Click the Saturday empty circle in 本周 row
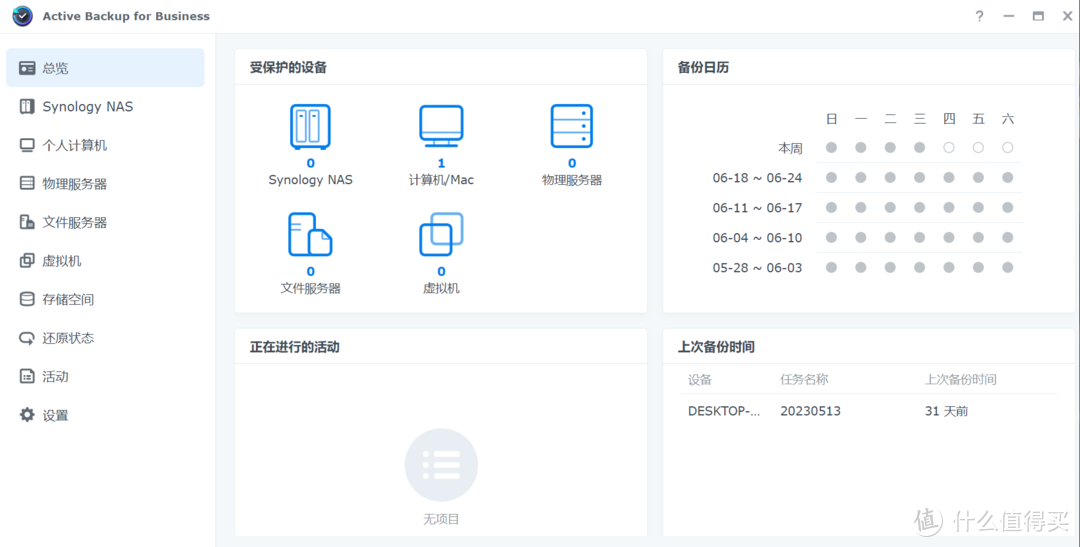Viewport: 1080px width, 547px height. pyautogui.click(x=1008, y=147)
